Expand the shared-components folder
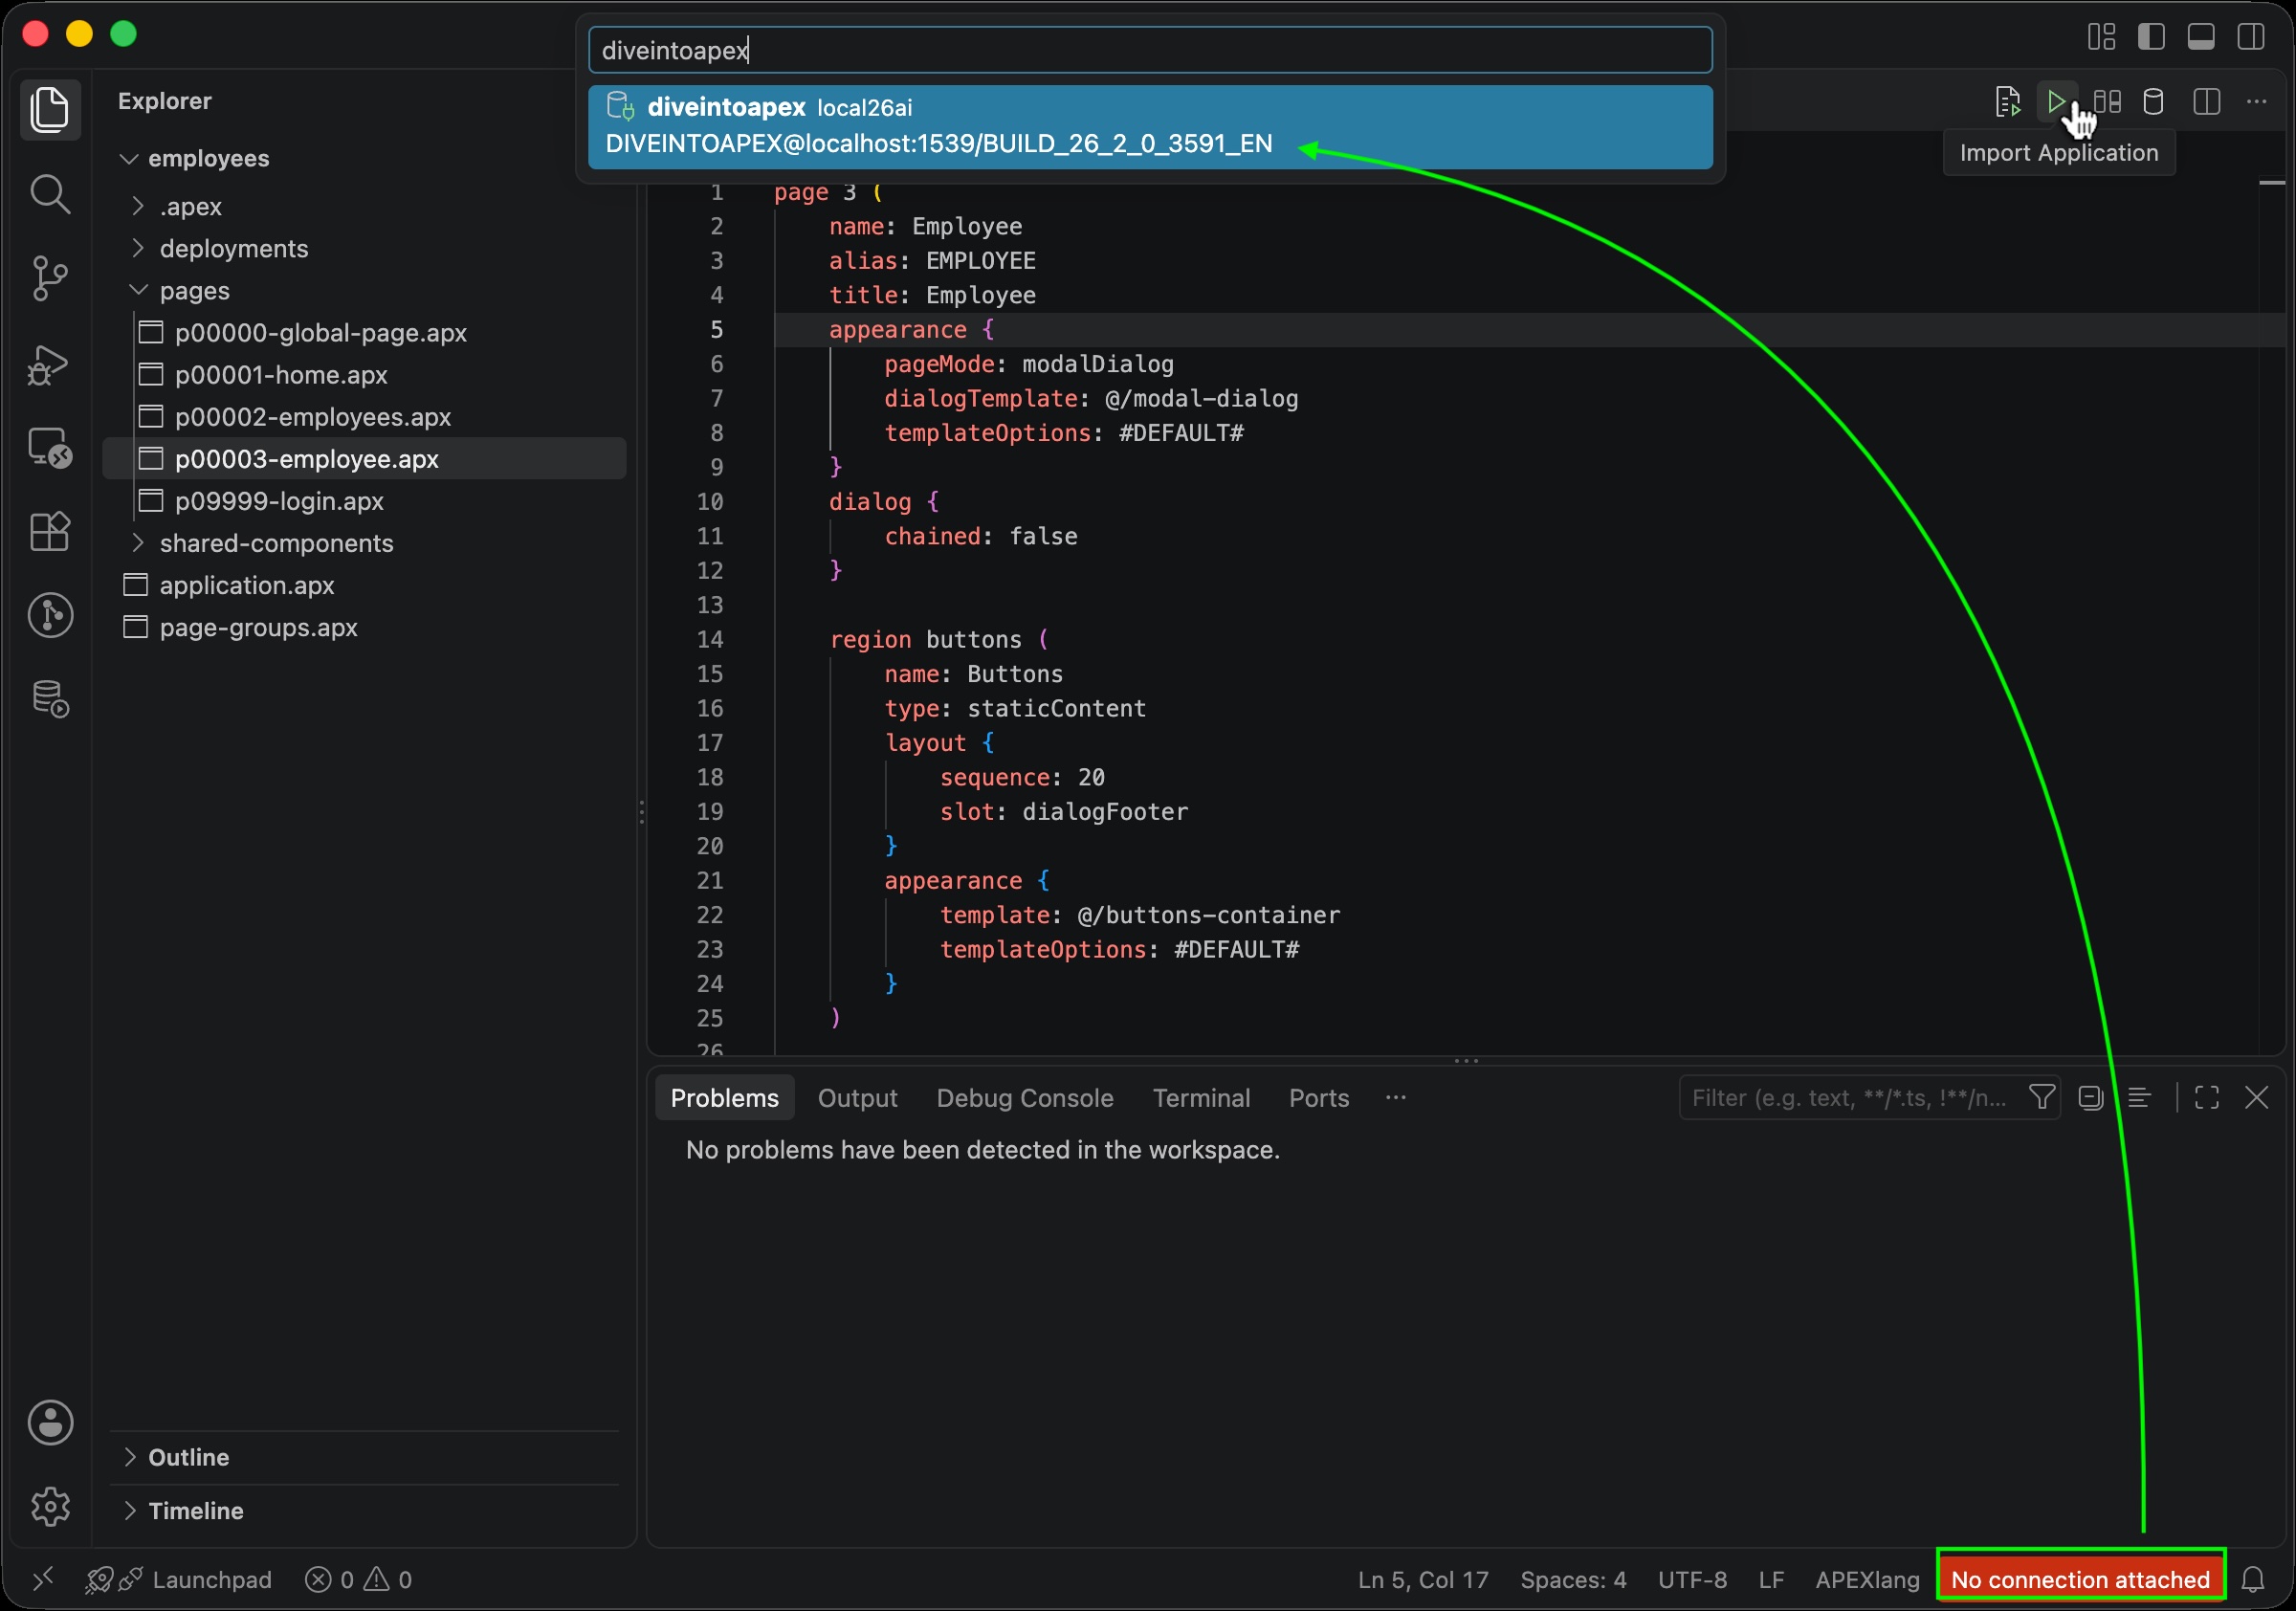 pos(139,543)
